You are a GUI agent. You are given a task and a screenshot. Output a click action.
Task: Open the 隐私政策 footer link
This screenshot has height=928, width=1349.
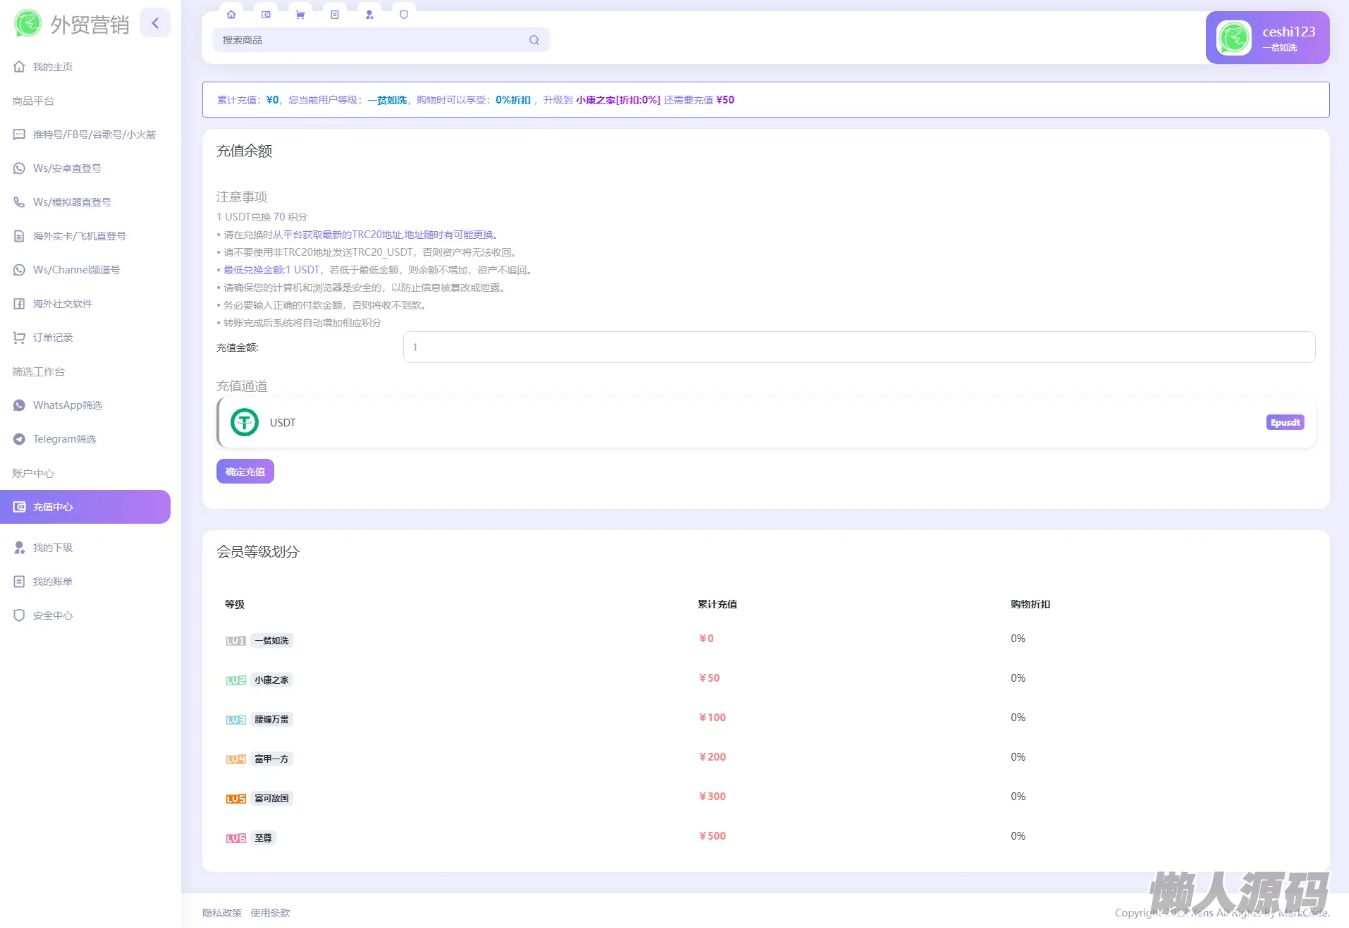click(x=222, y=913)
